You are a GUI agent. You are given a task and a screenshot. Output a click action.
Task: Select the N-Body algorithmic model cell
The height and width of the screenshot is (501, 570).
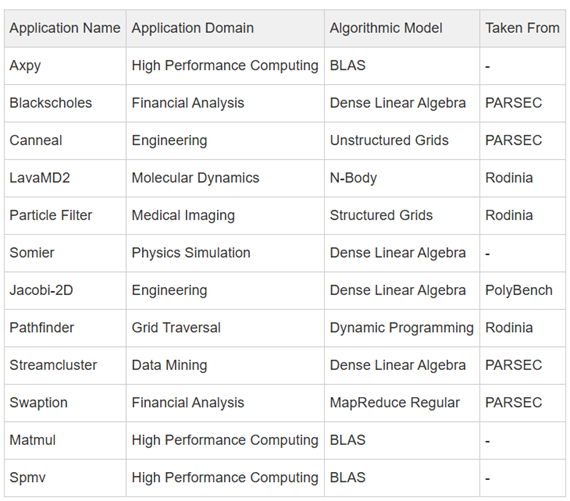(353, 178)
